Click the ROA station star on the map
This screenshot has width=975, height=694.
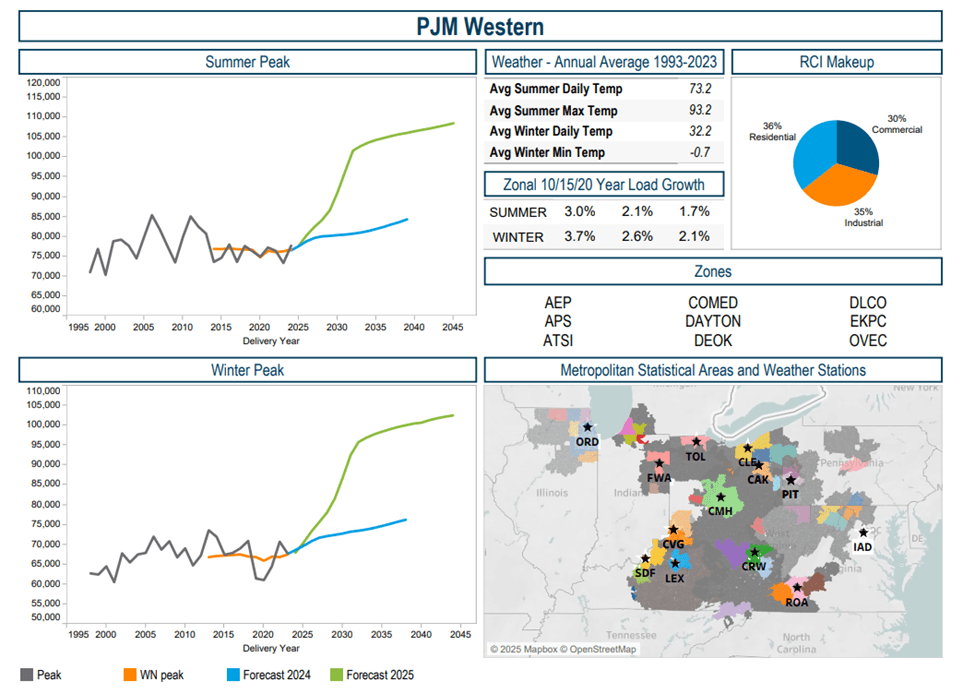tap(798, 586)
